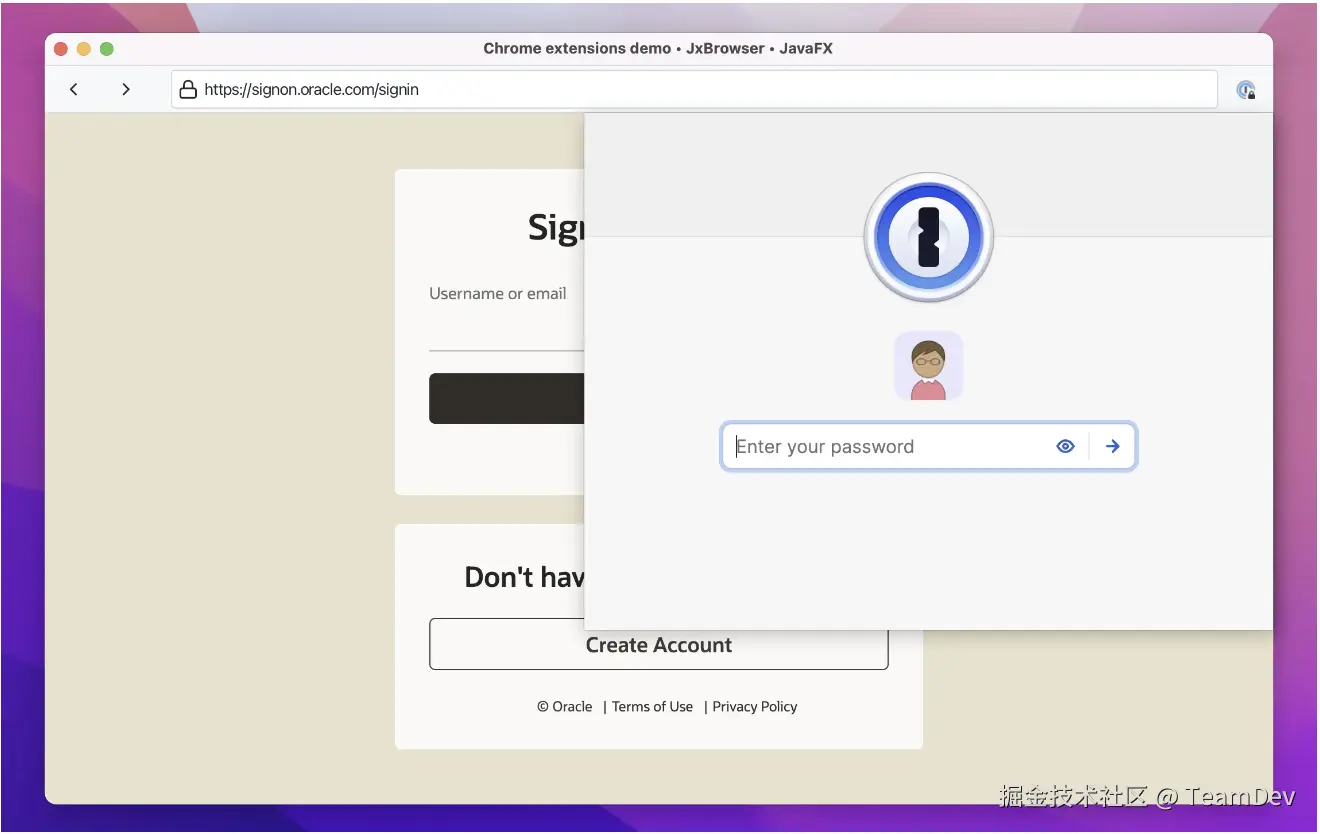Viewport: 1320px width, 834px height.
Task: Click the lock badge on the 1Password toolbar icon
Action: [x=1252, y=95]
